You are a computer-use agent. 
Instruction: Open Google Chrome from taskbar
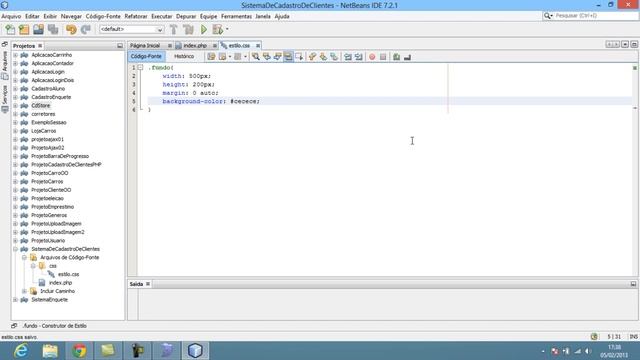tap(79, 351)
